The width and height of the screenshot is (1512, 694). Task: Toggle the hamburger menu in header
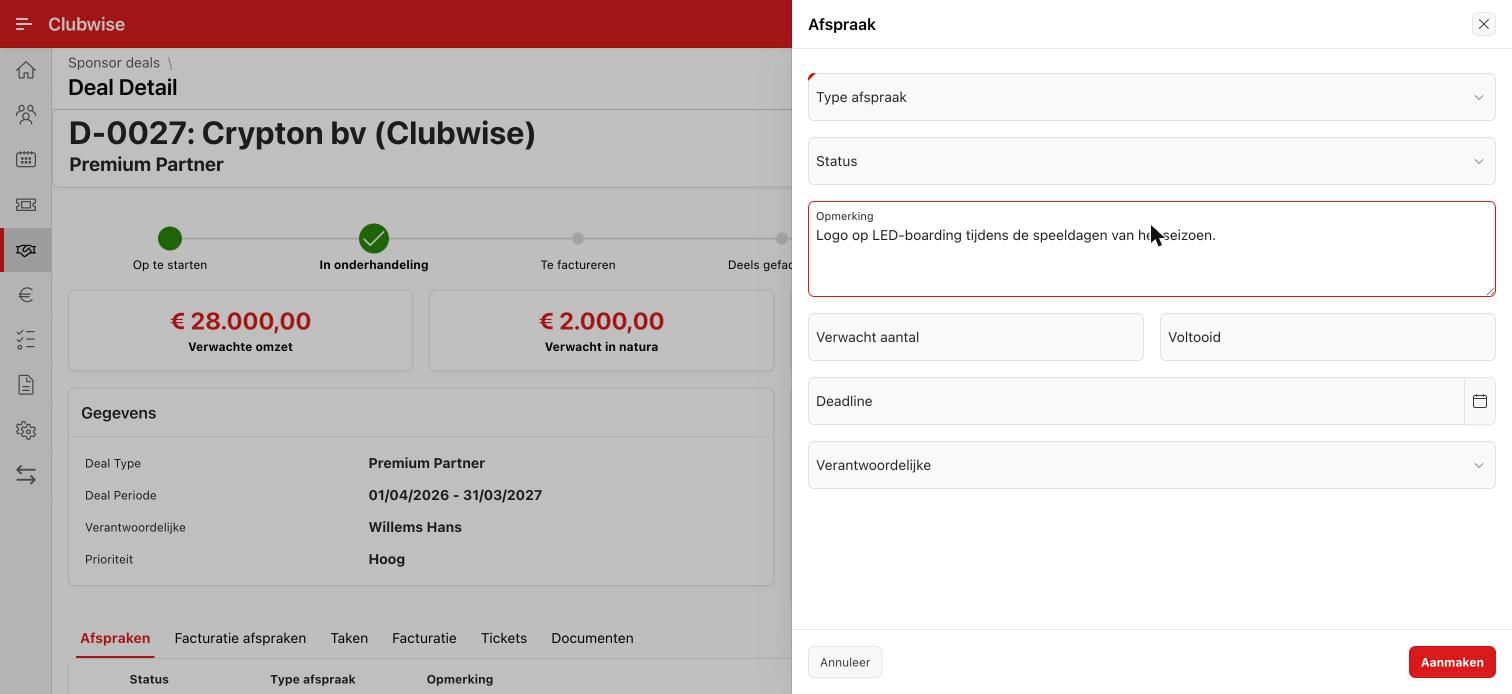(x=24, y=24)
